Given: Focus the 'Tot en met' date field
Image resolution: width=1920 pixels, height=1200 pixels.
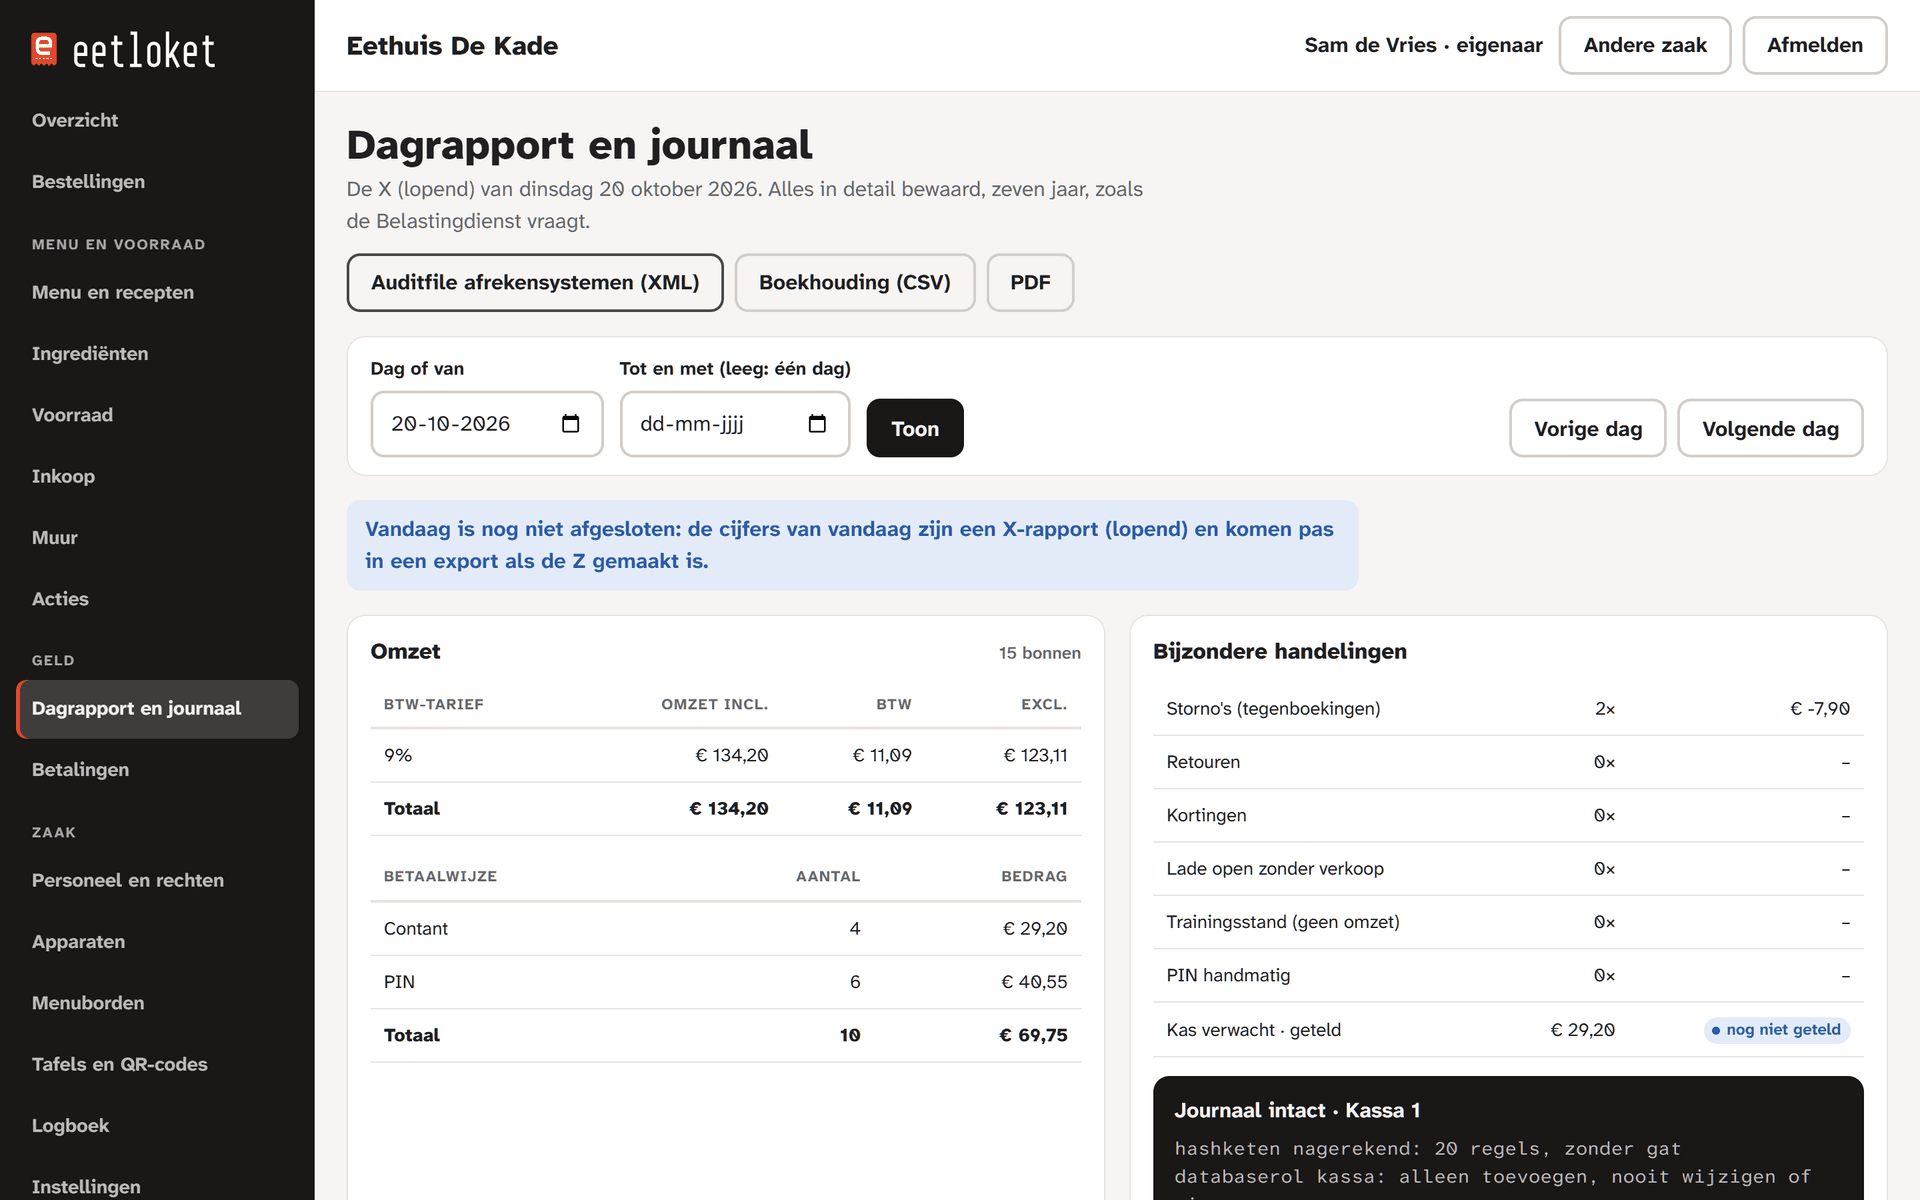Looking at the screenshot, I should [735, 424].
